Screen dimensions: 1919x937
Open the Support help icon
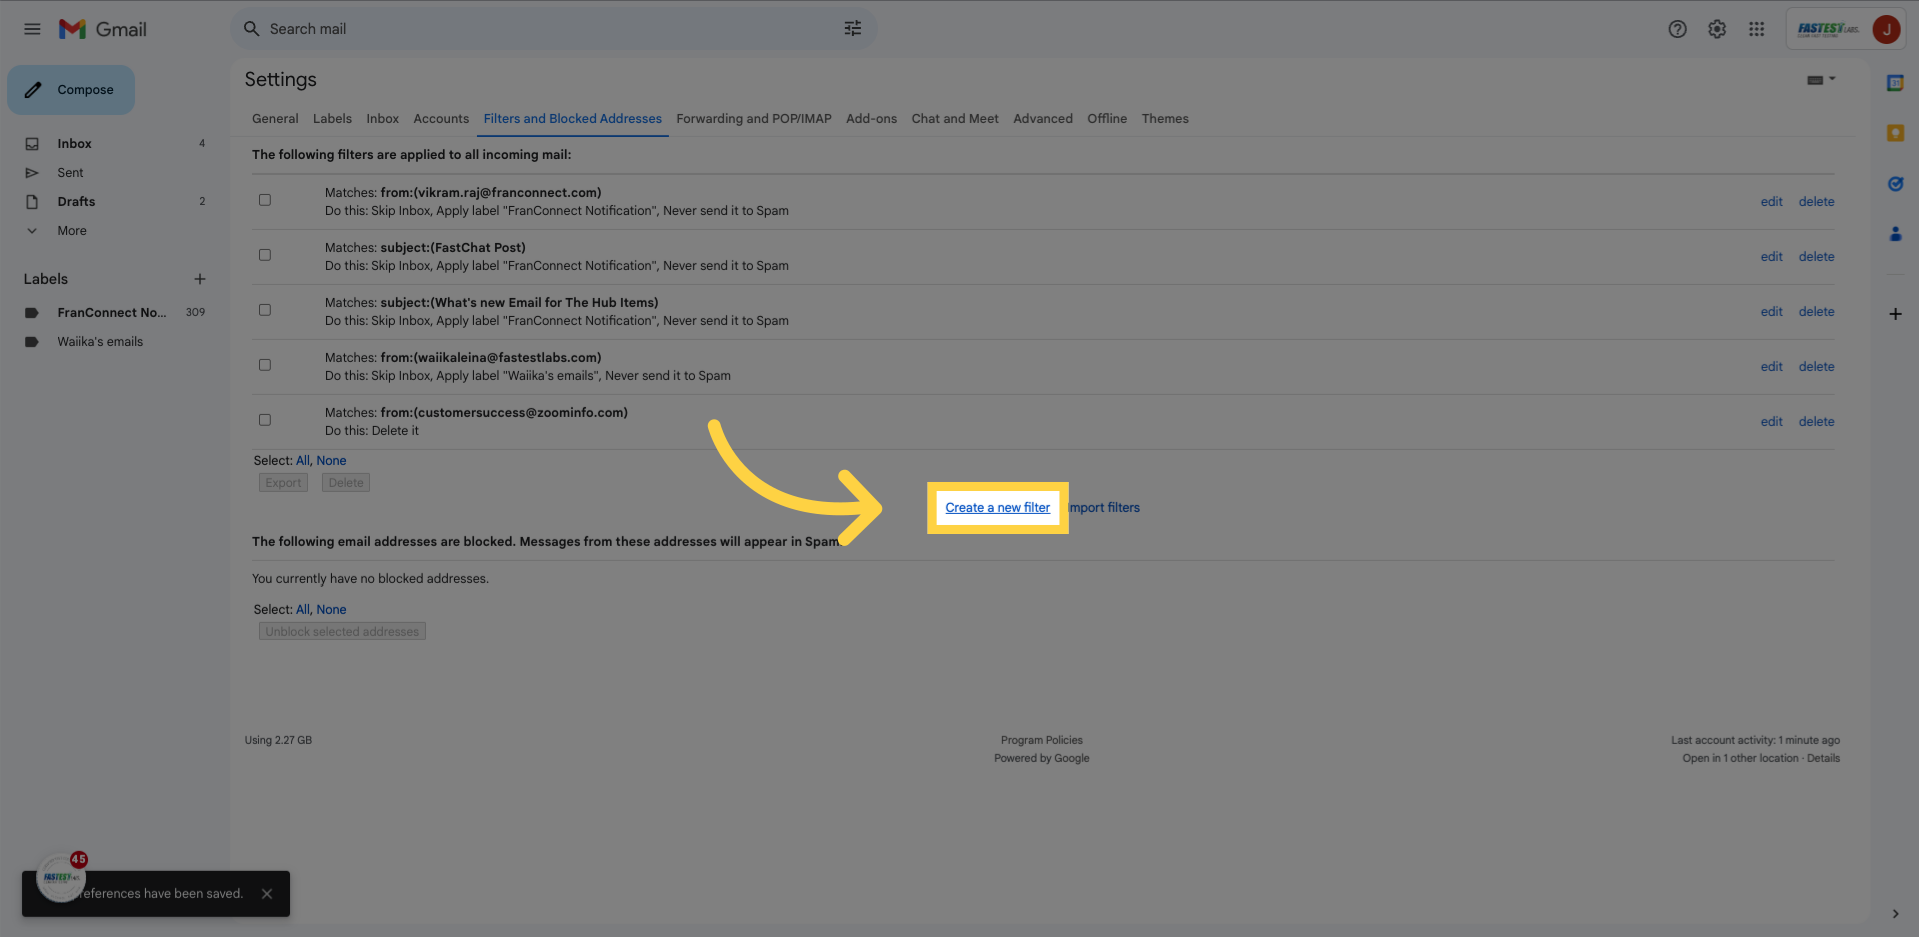pyautogui.click(x=1677, y=29)
